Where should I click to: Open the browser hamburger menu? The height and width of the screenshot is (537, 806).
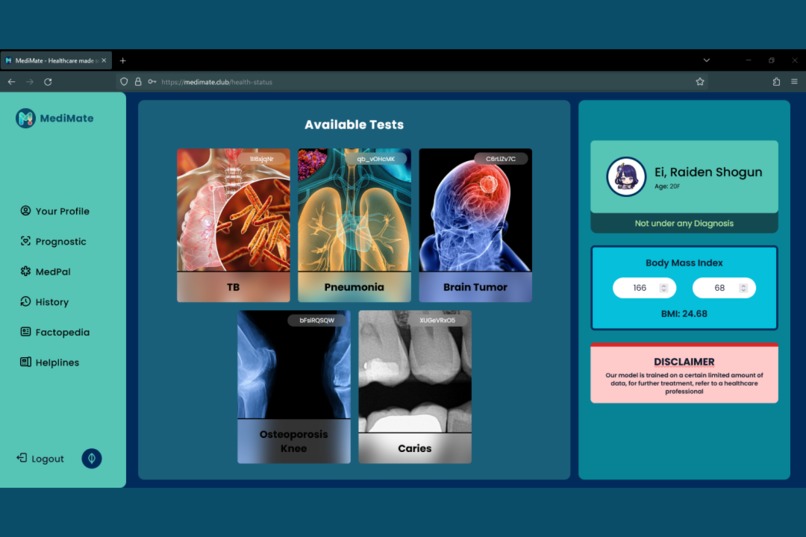794,82
